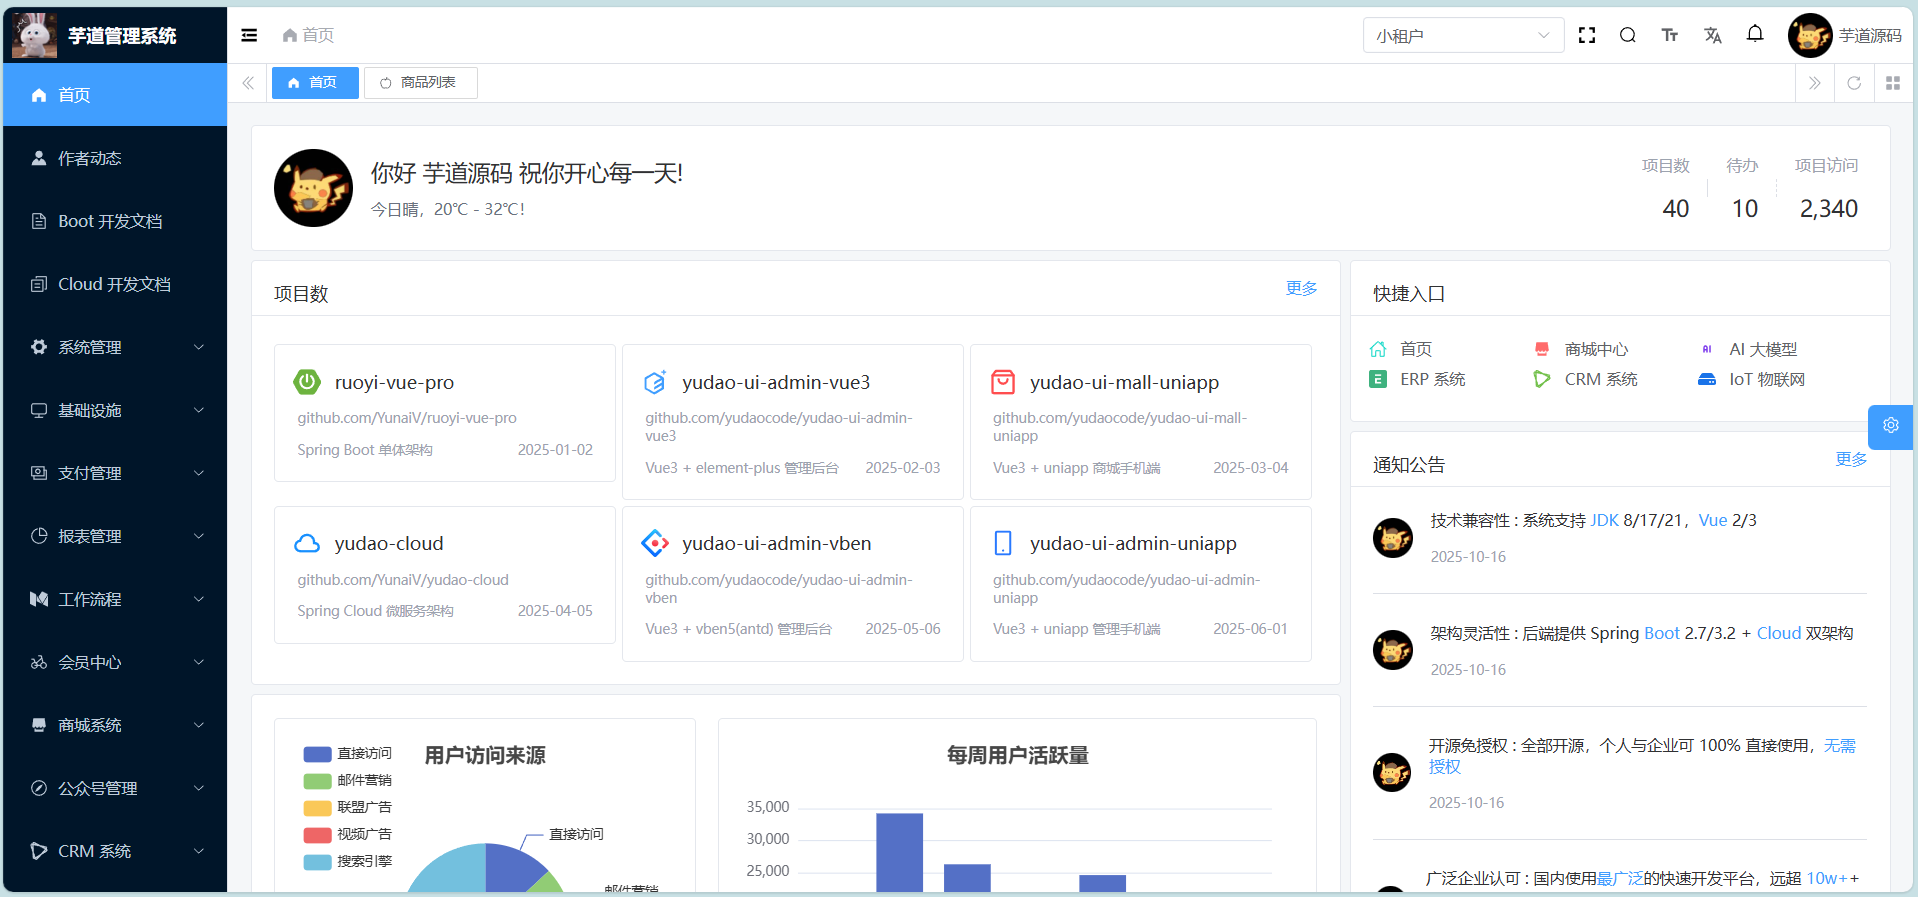
Task: Open Cloud 开发文档 in the sidebar
Action: (115, 284)
